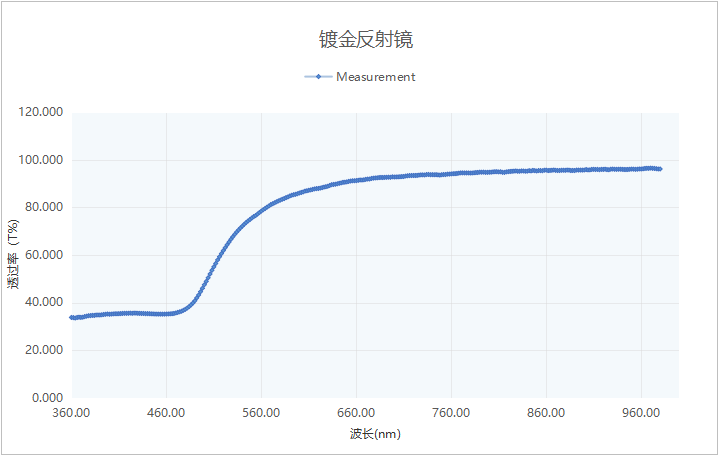This screenshot has width=718, height=464.
Task: Click the 0.000 y-axis tick label
Action: [x=47, y=398]
